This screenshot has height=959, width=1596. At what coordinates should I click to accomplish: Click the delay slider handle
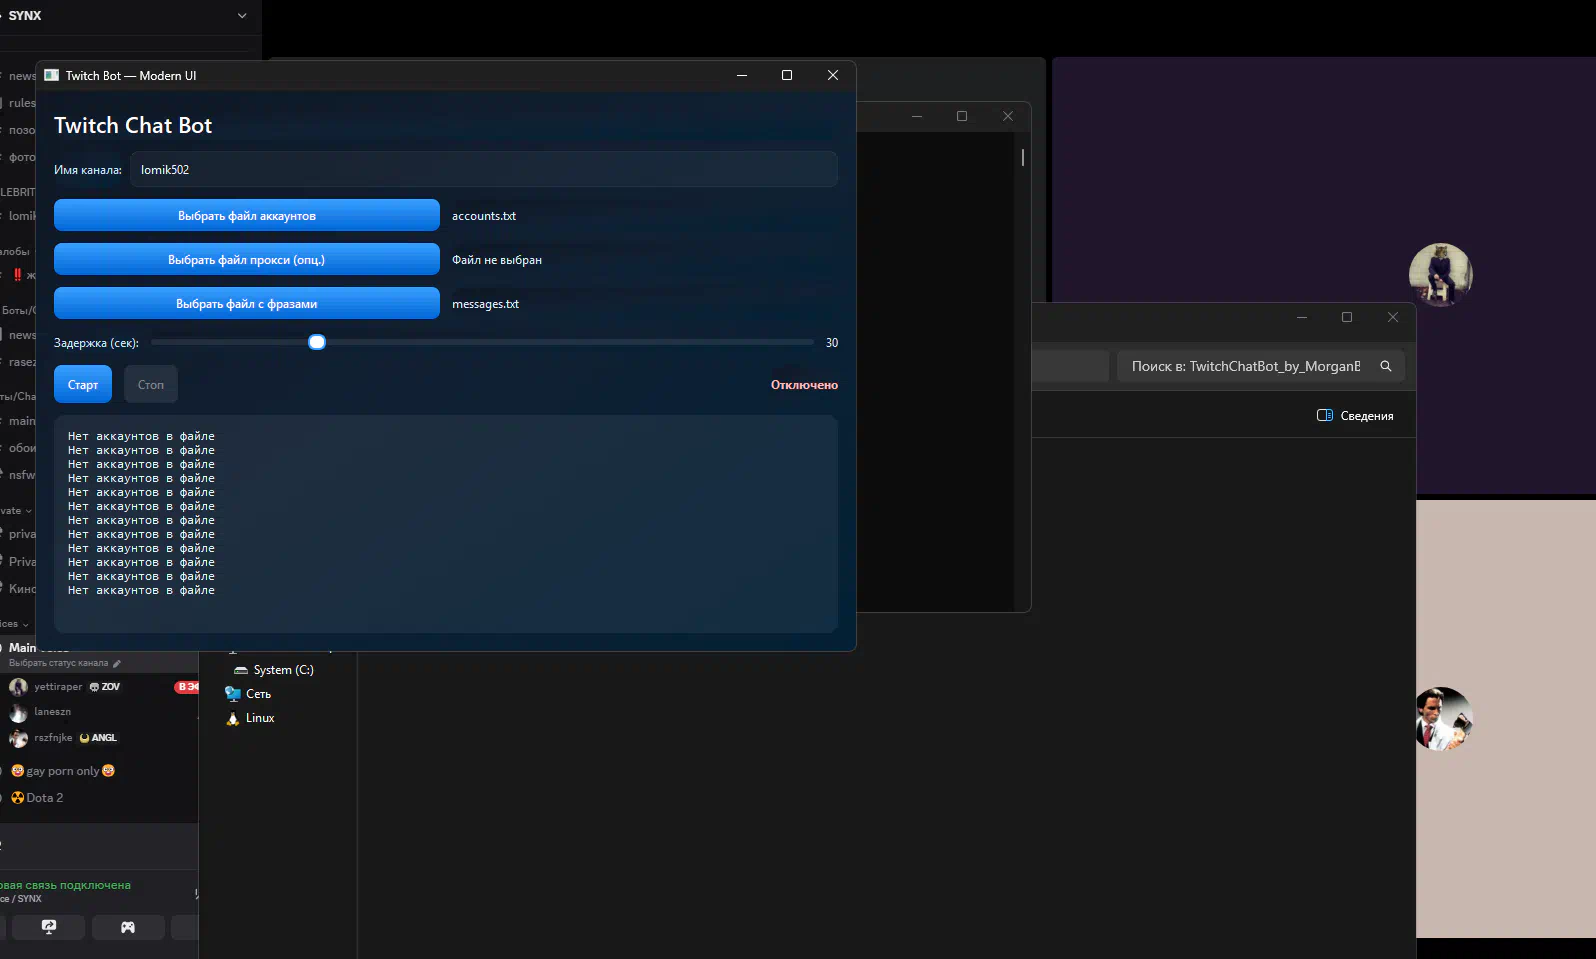(x=317, y=342)
